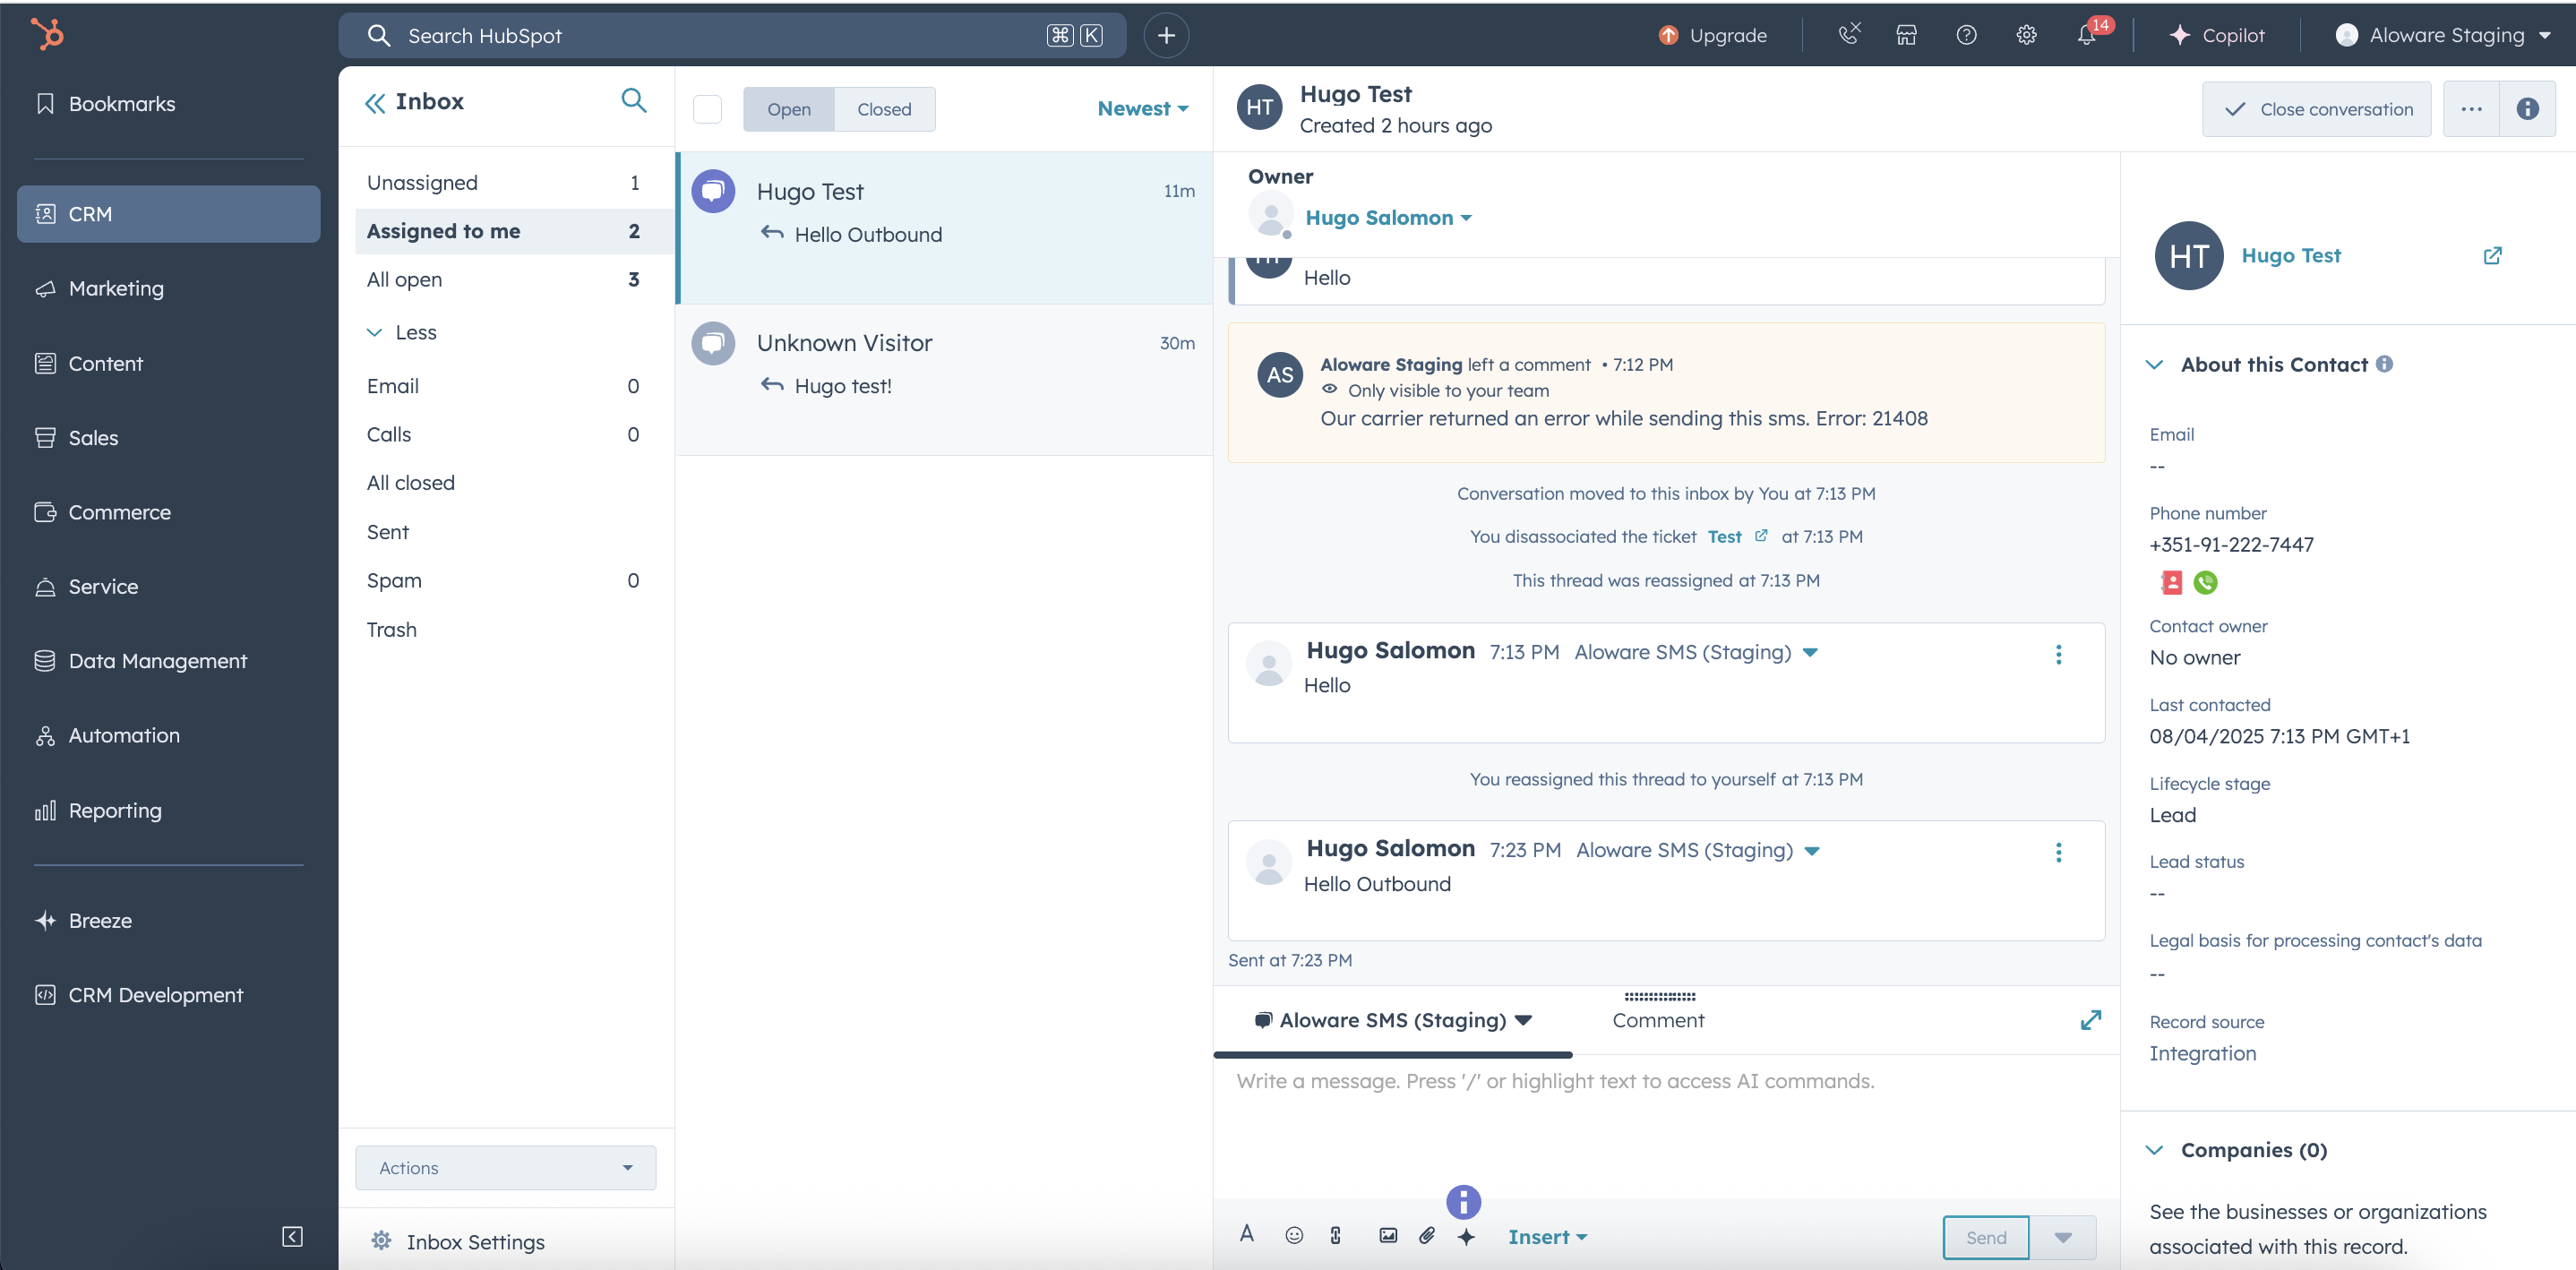Open the calling phone icon
Screen dimensions: 2576x1270
point(1848,34)
